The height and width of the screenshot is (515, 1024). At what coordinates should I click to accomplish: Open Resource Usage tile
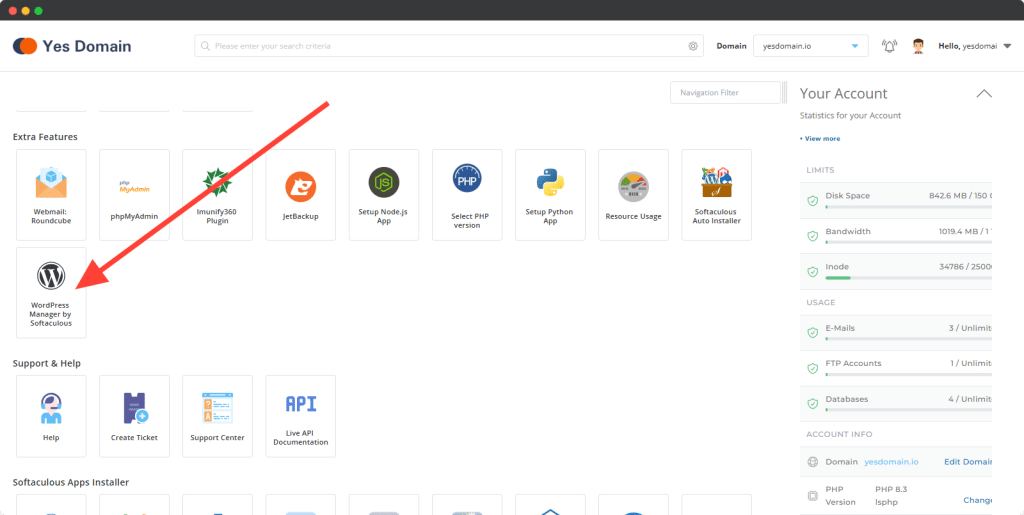[633, 195]
